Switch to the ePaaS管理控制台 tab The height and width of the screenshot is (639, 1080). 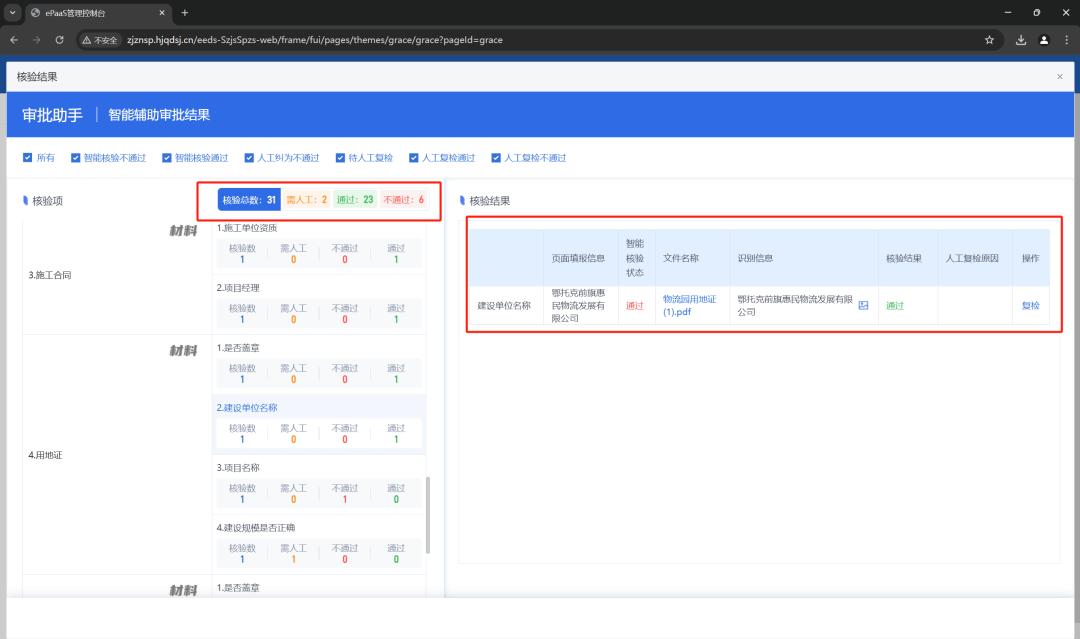coord(90,12)
